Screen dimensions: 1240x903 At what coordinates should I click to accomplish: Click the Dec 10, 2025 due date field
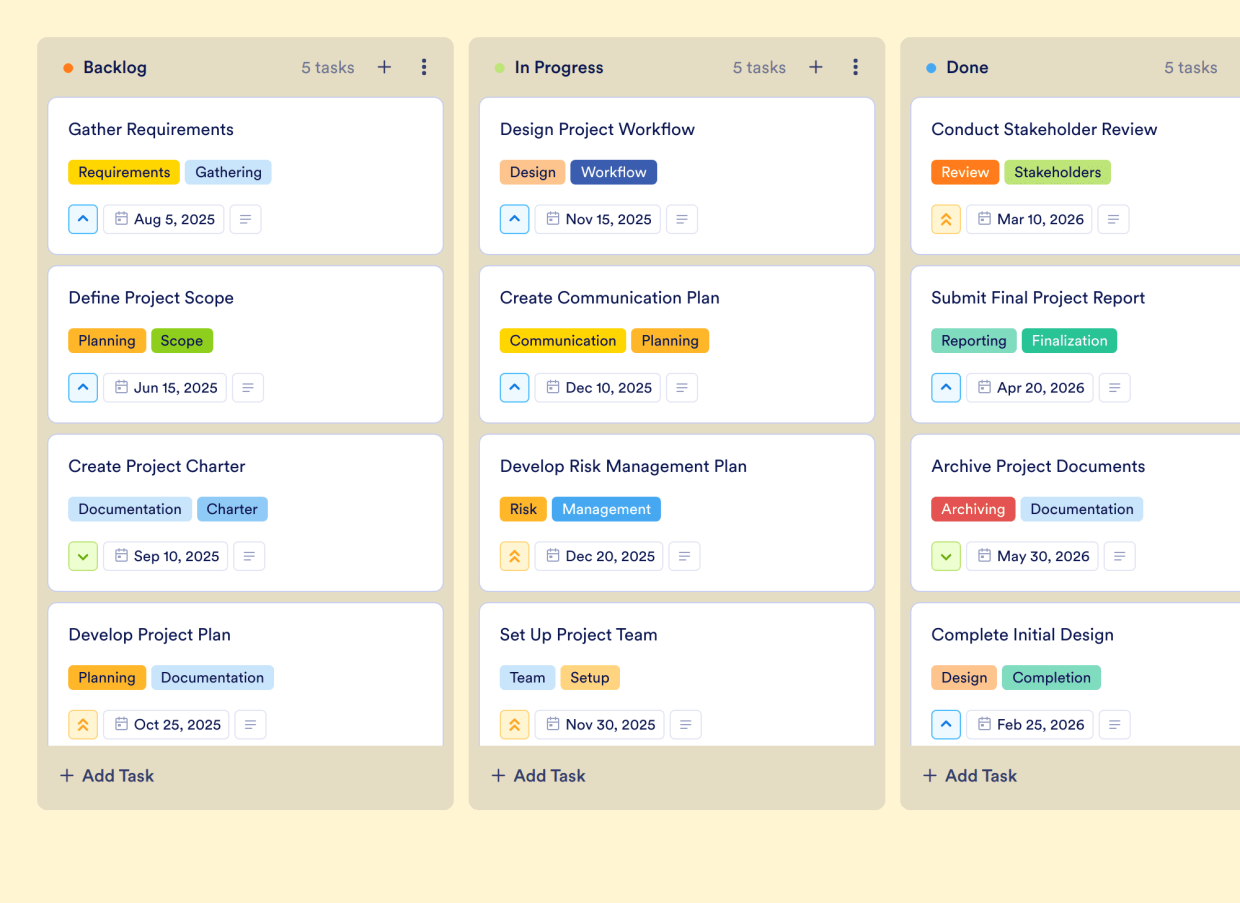click(597, 387)
